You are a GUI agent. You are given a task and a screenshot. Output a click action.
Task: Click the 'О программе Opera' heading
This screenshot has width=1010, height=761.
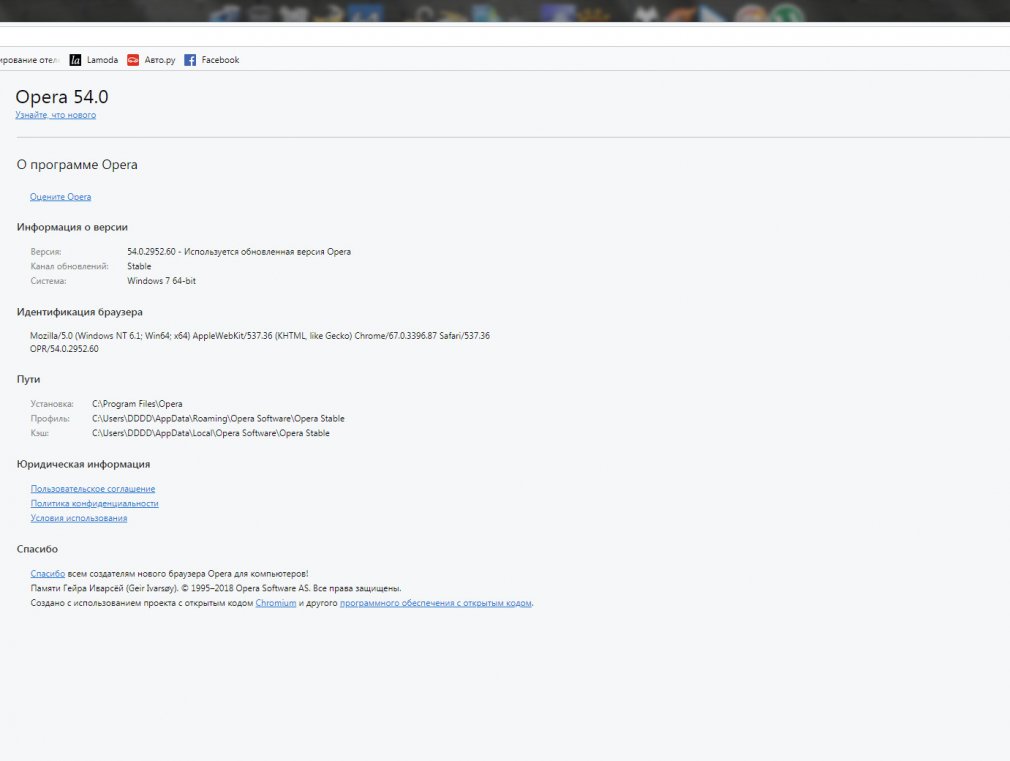[77, 164]
